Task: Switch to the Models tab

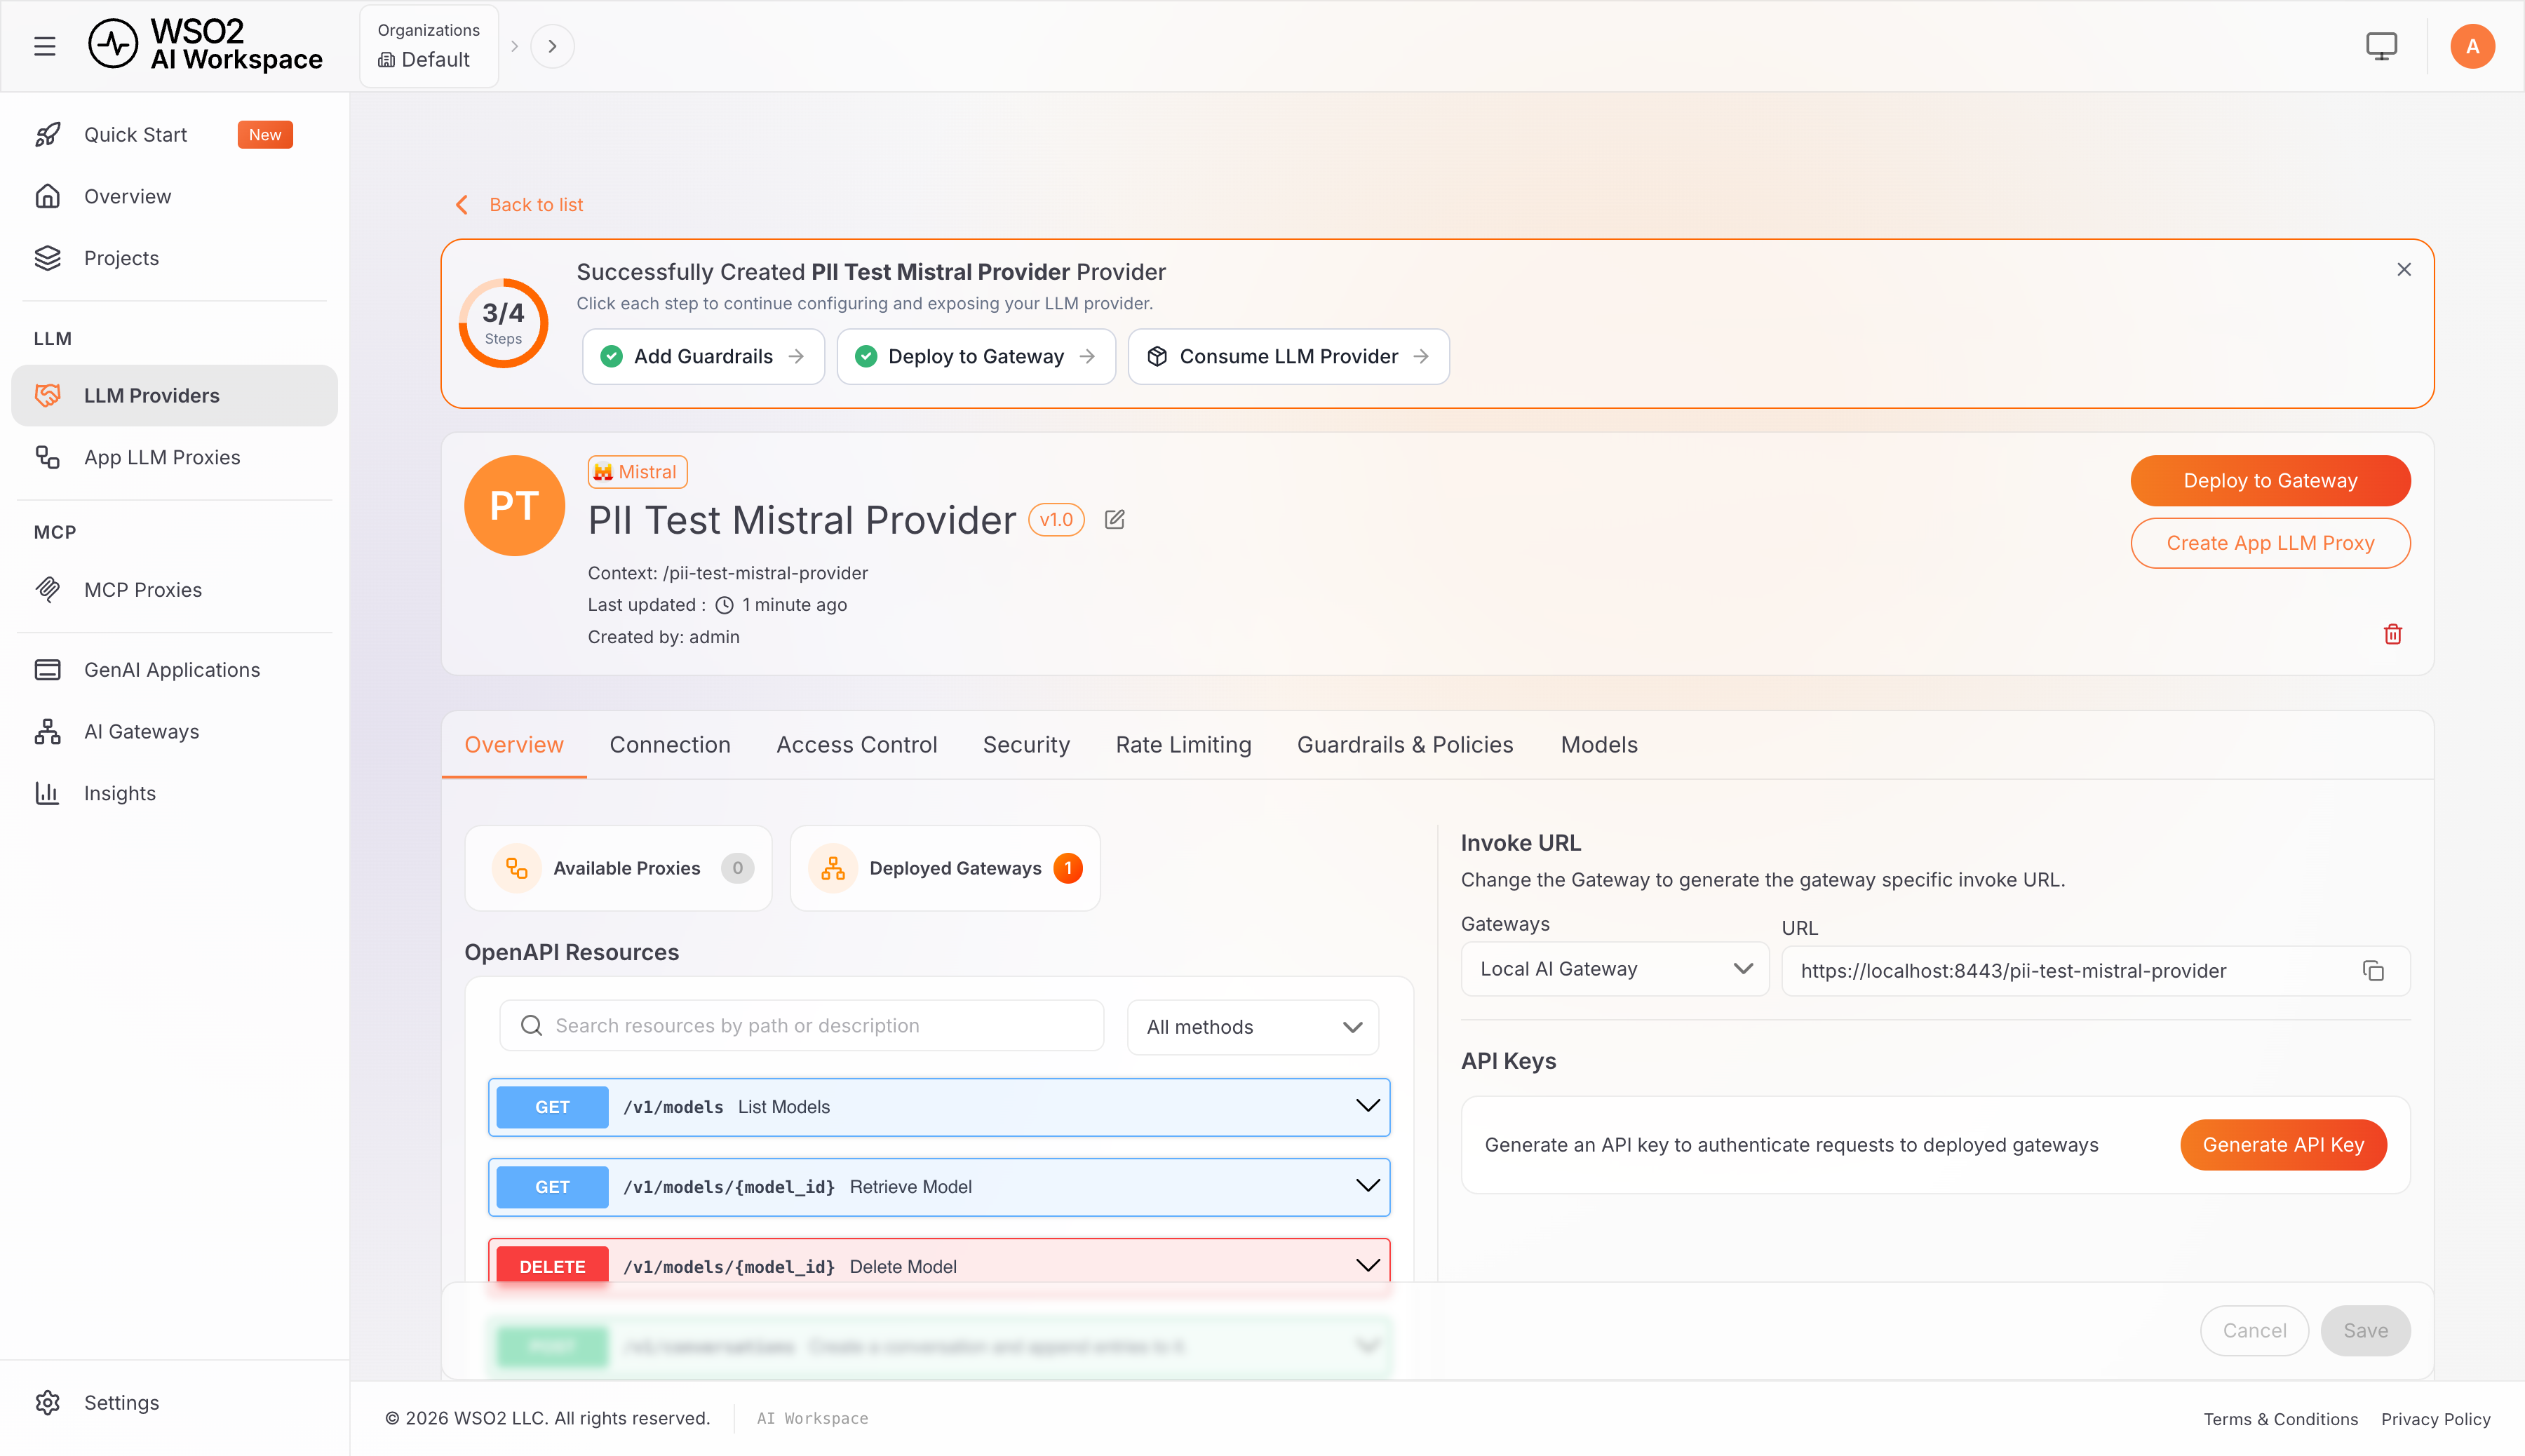Action: click(1599, 744)
